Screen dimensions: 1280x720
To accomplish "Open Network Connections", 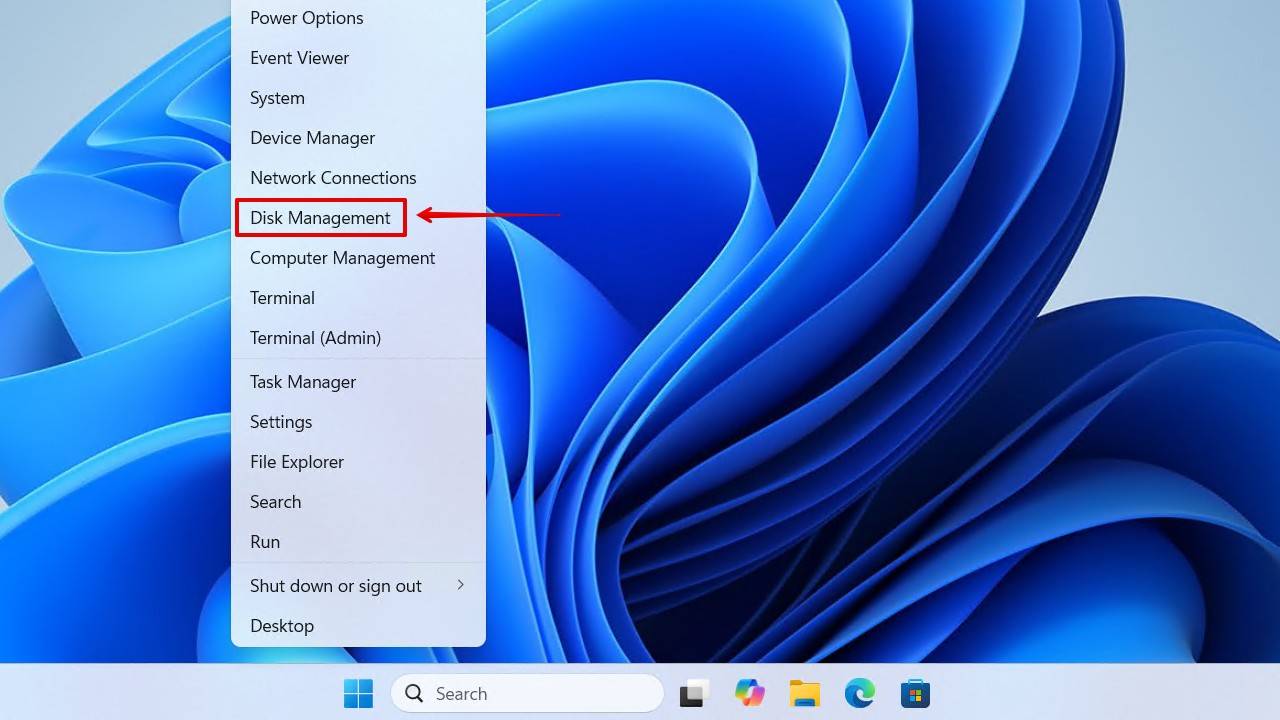I will point(333,178).
